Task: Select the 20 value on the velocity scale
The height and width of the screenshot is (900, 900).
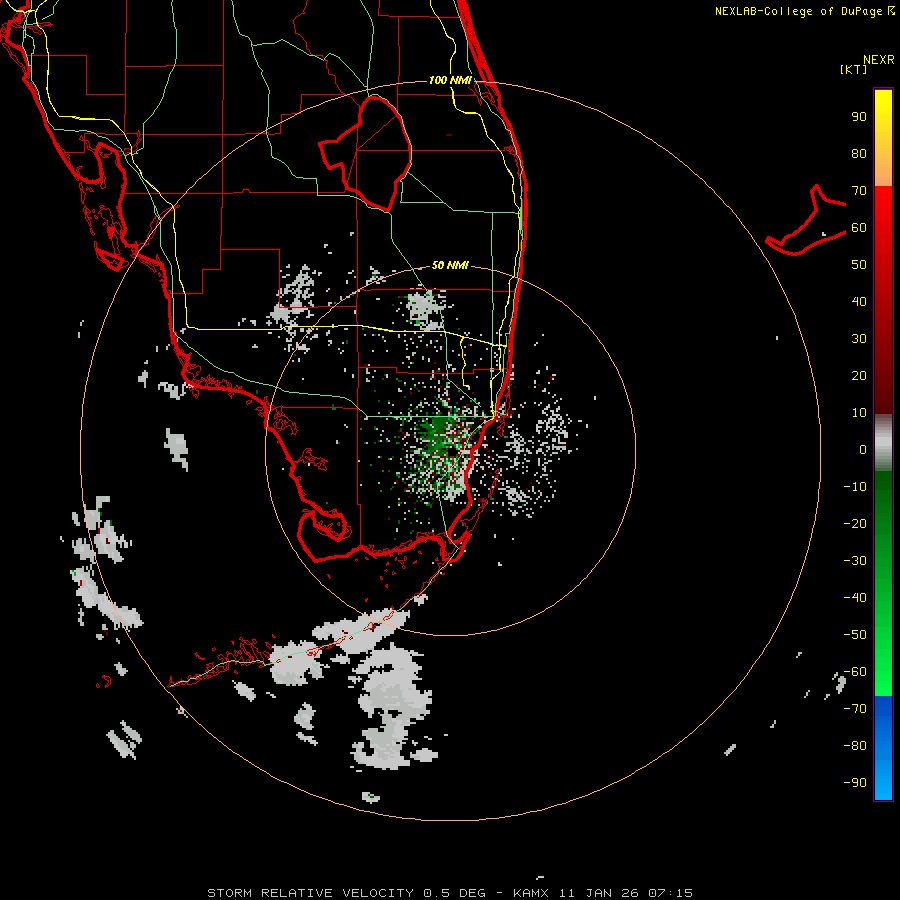Action: click(x=859, y=375)
